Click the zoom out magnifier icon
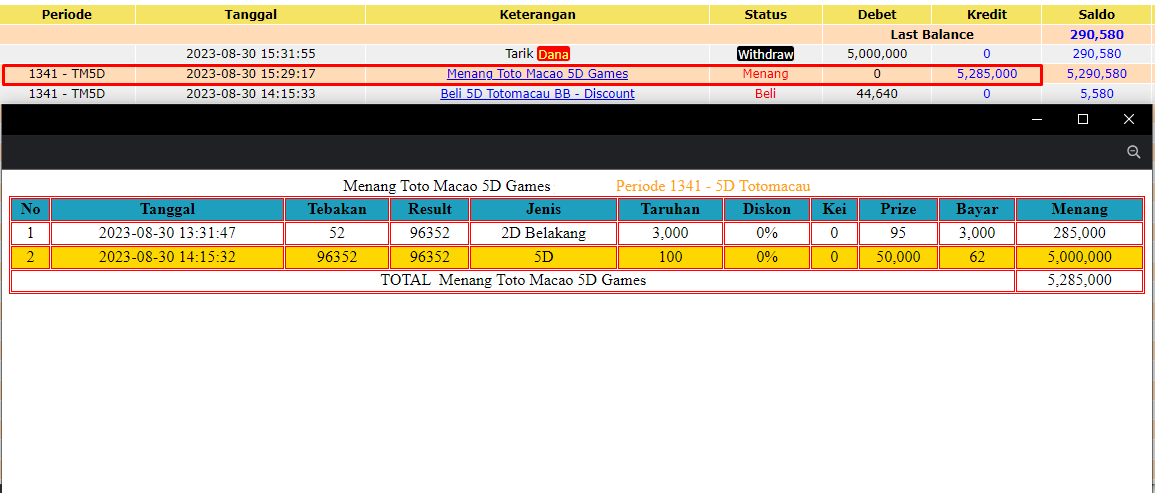This screenshot has width=1155, height=493. point(1134,152)
